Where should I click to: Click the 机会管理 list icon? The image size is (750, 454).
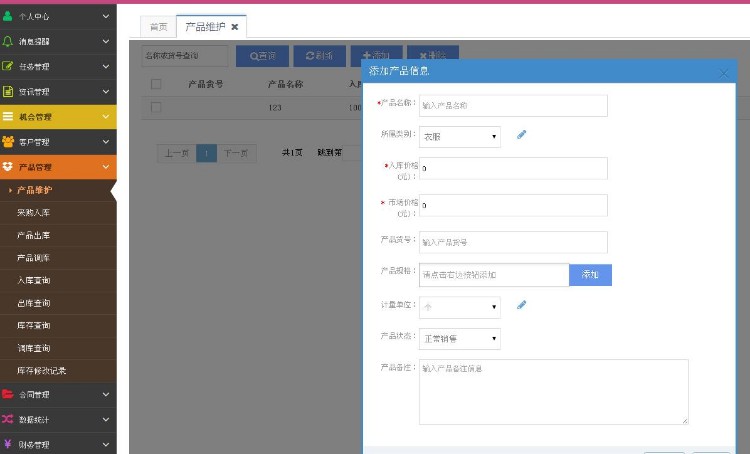point(8,116)
